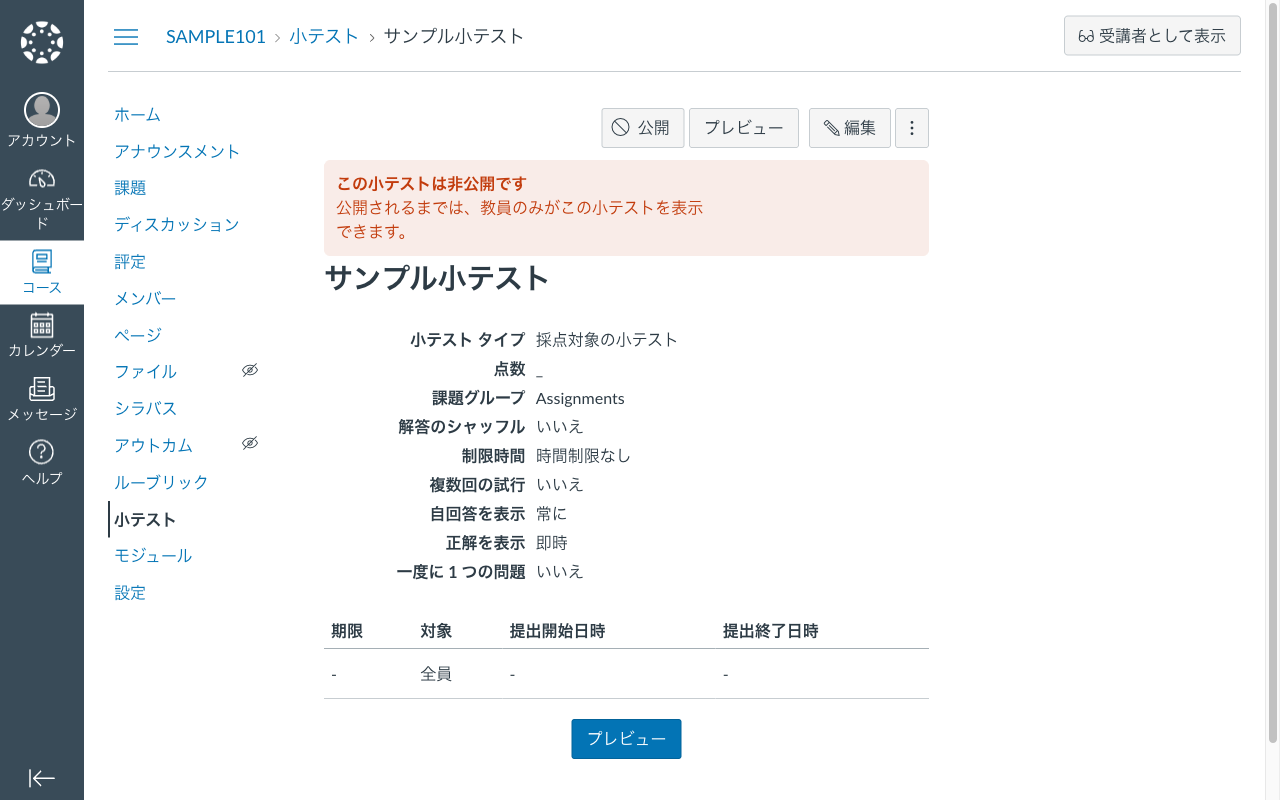
Task: Open the モジュール section
Action: point(153,555)
